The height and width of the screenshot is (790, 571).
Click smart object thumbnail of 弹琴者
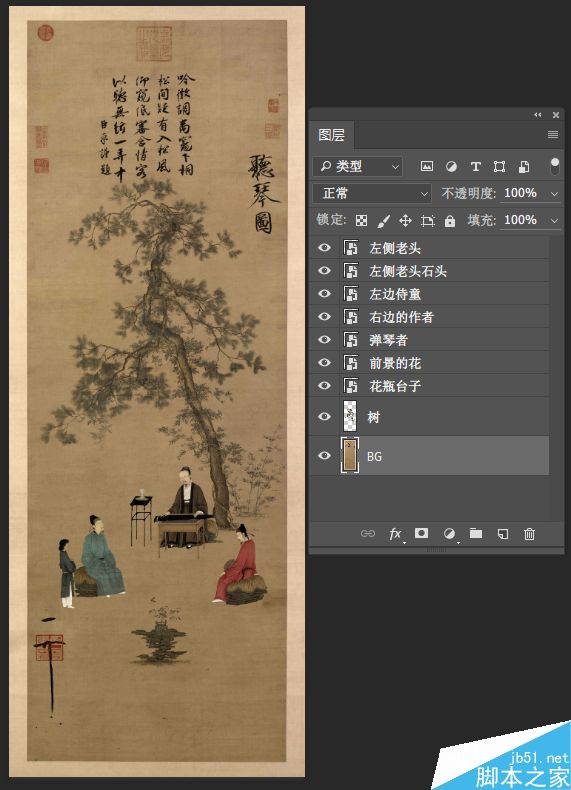(x=350, y=340)
